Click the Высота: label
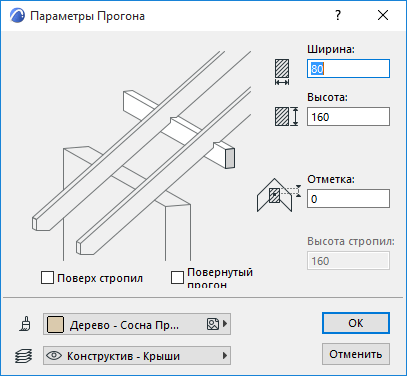Screen dimensions: 407x376 pos(327,97)
